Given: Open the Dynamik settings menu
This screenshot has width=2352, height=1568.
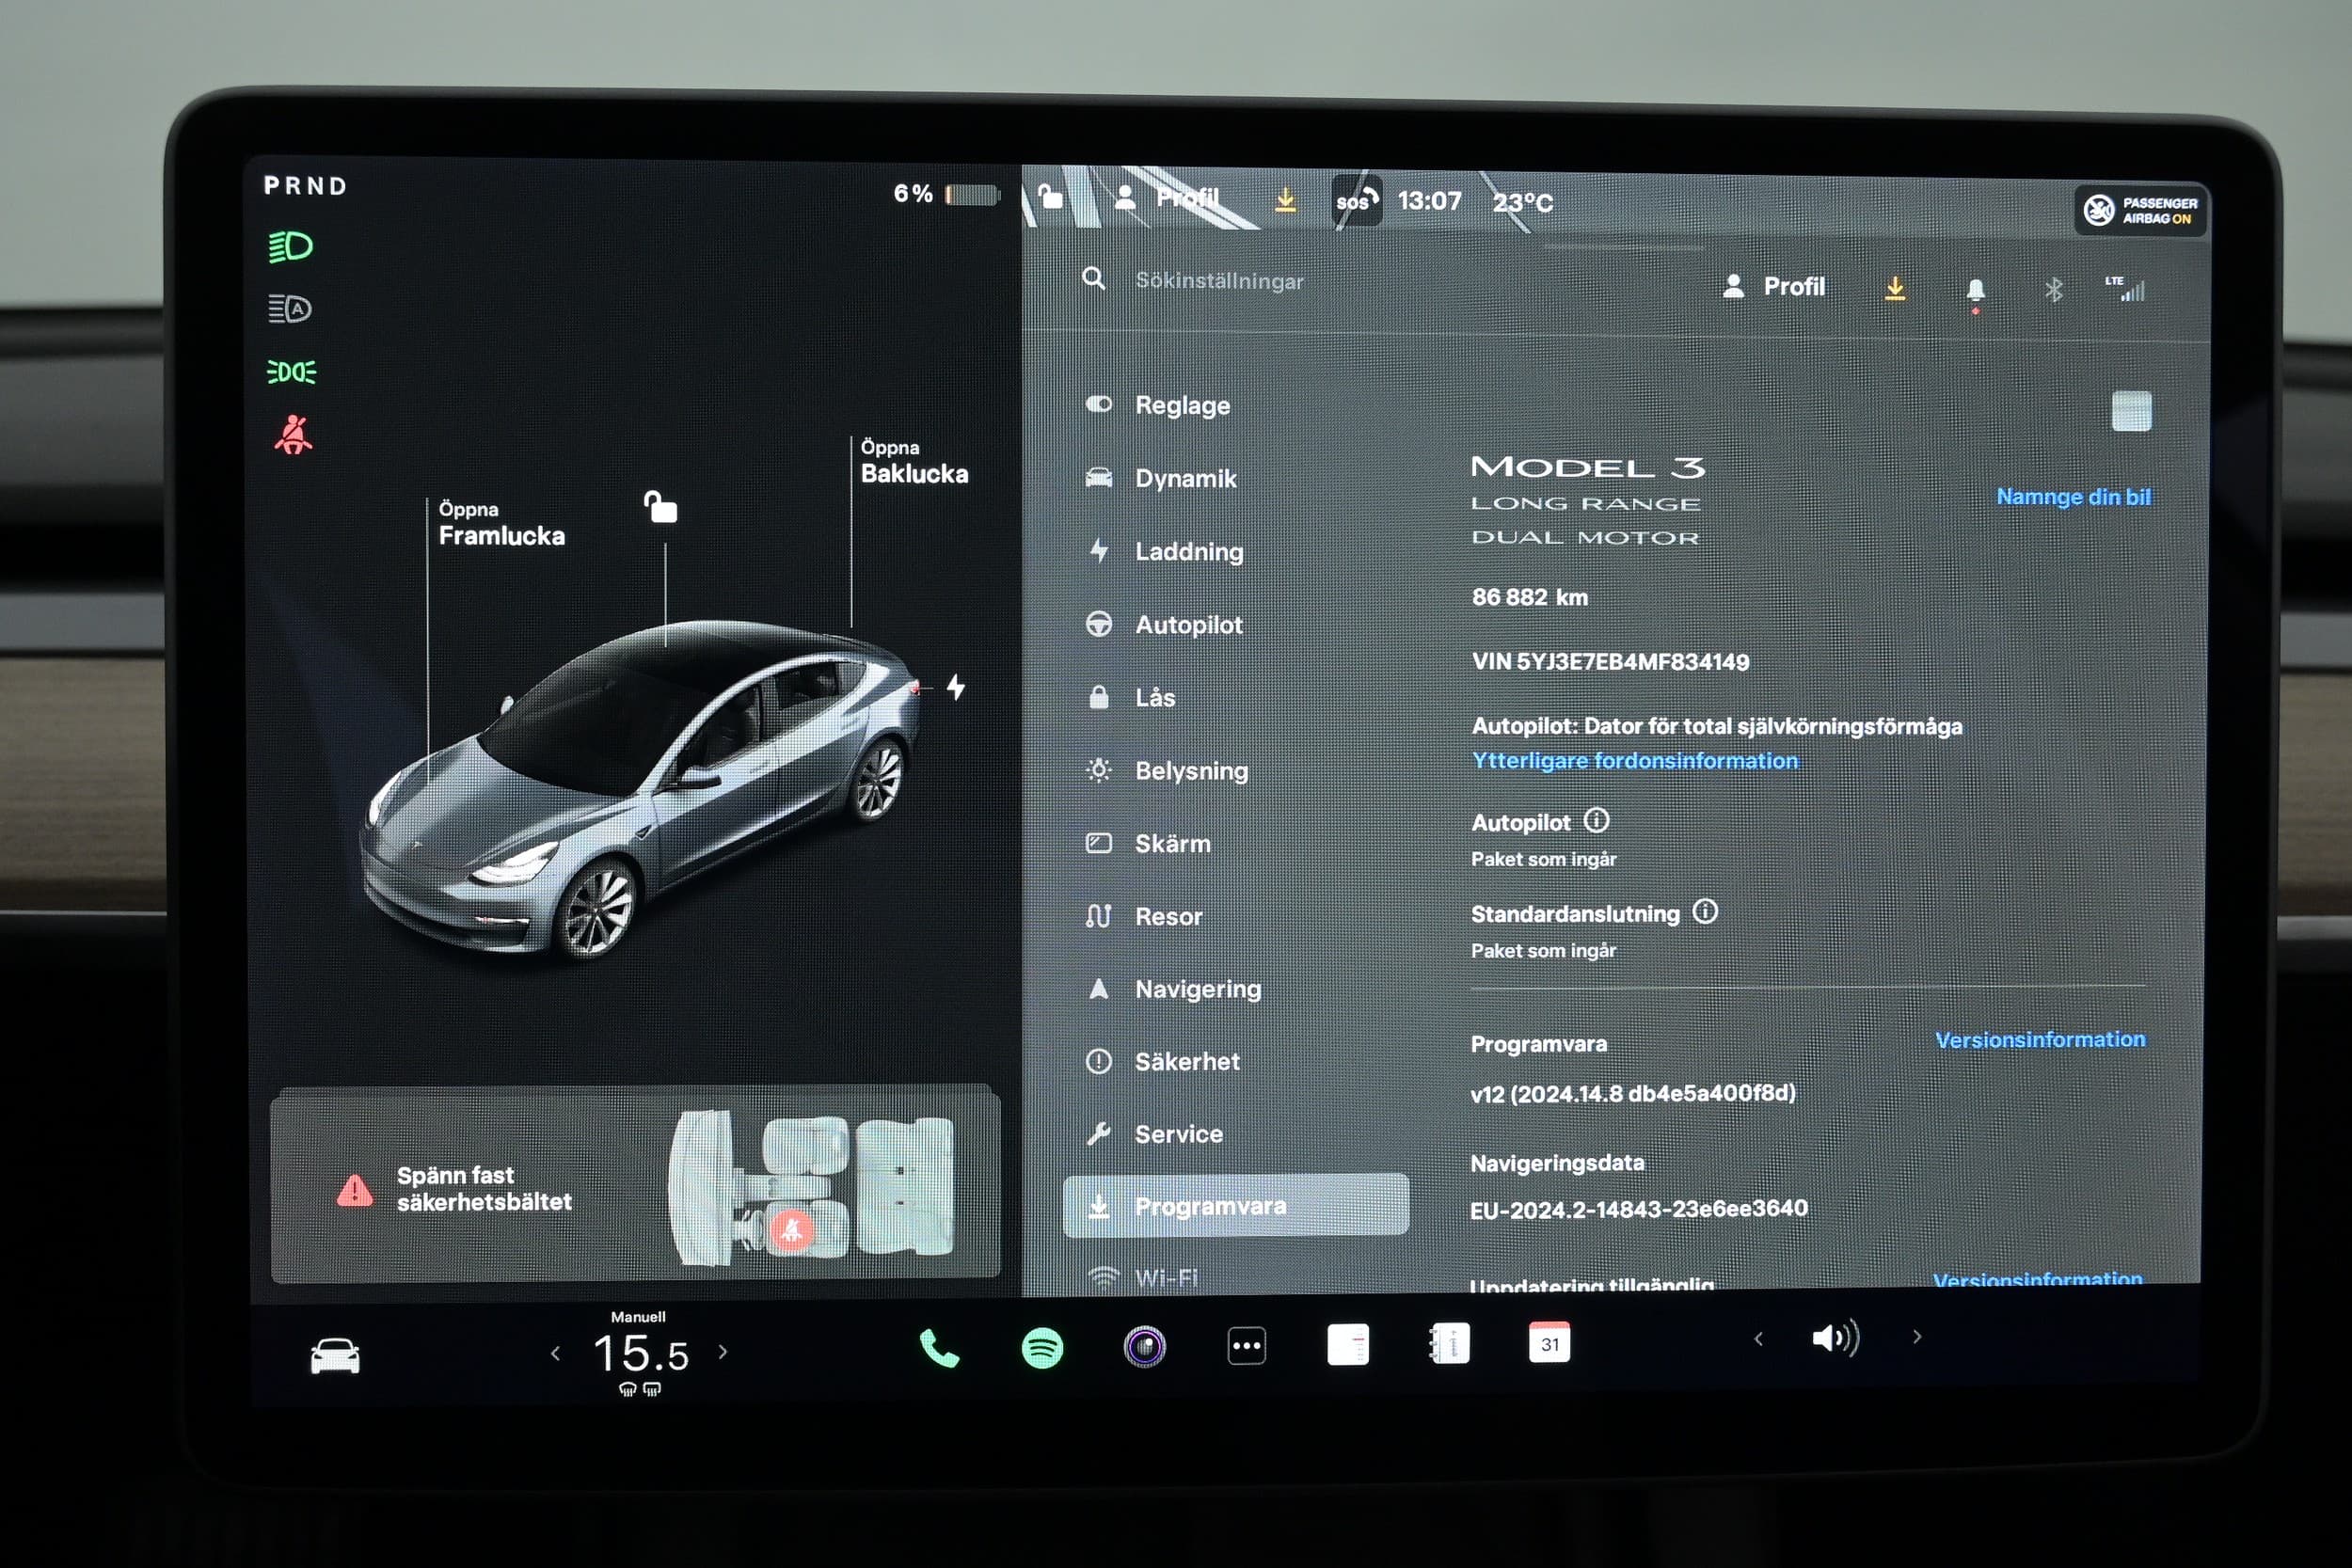Looking at the screenshot, I should point(1162,478).
